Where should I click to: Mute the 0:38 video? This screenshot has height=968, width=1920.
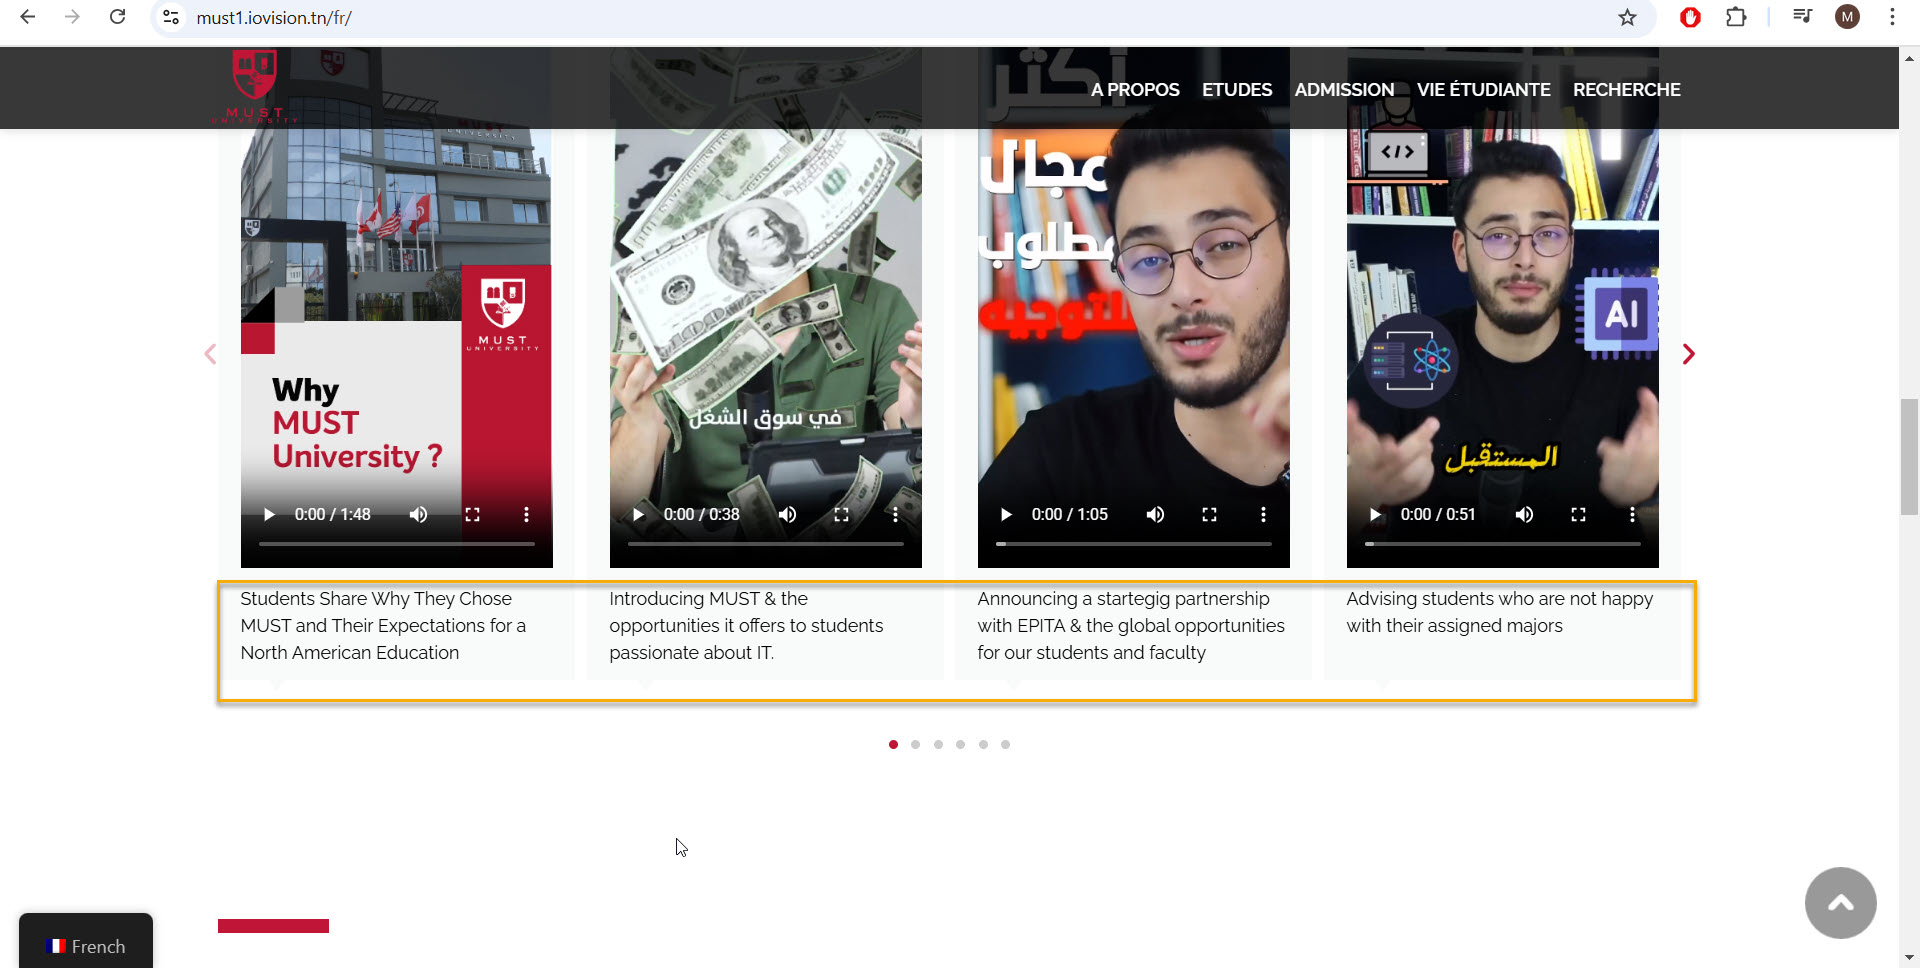[x=787, y=514]
